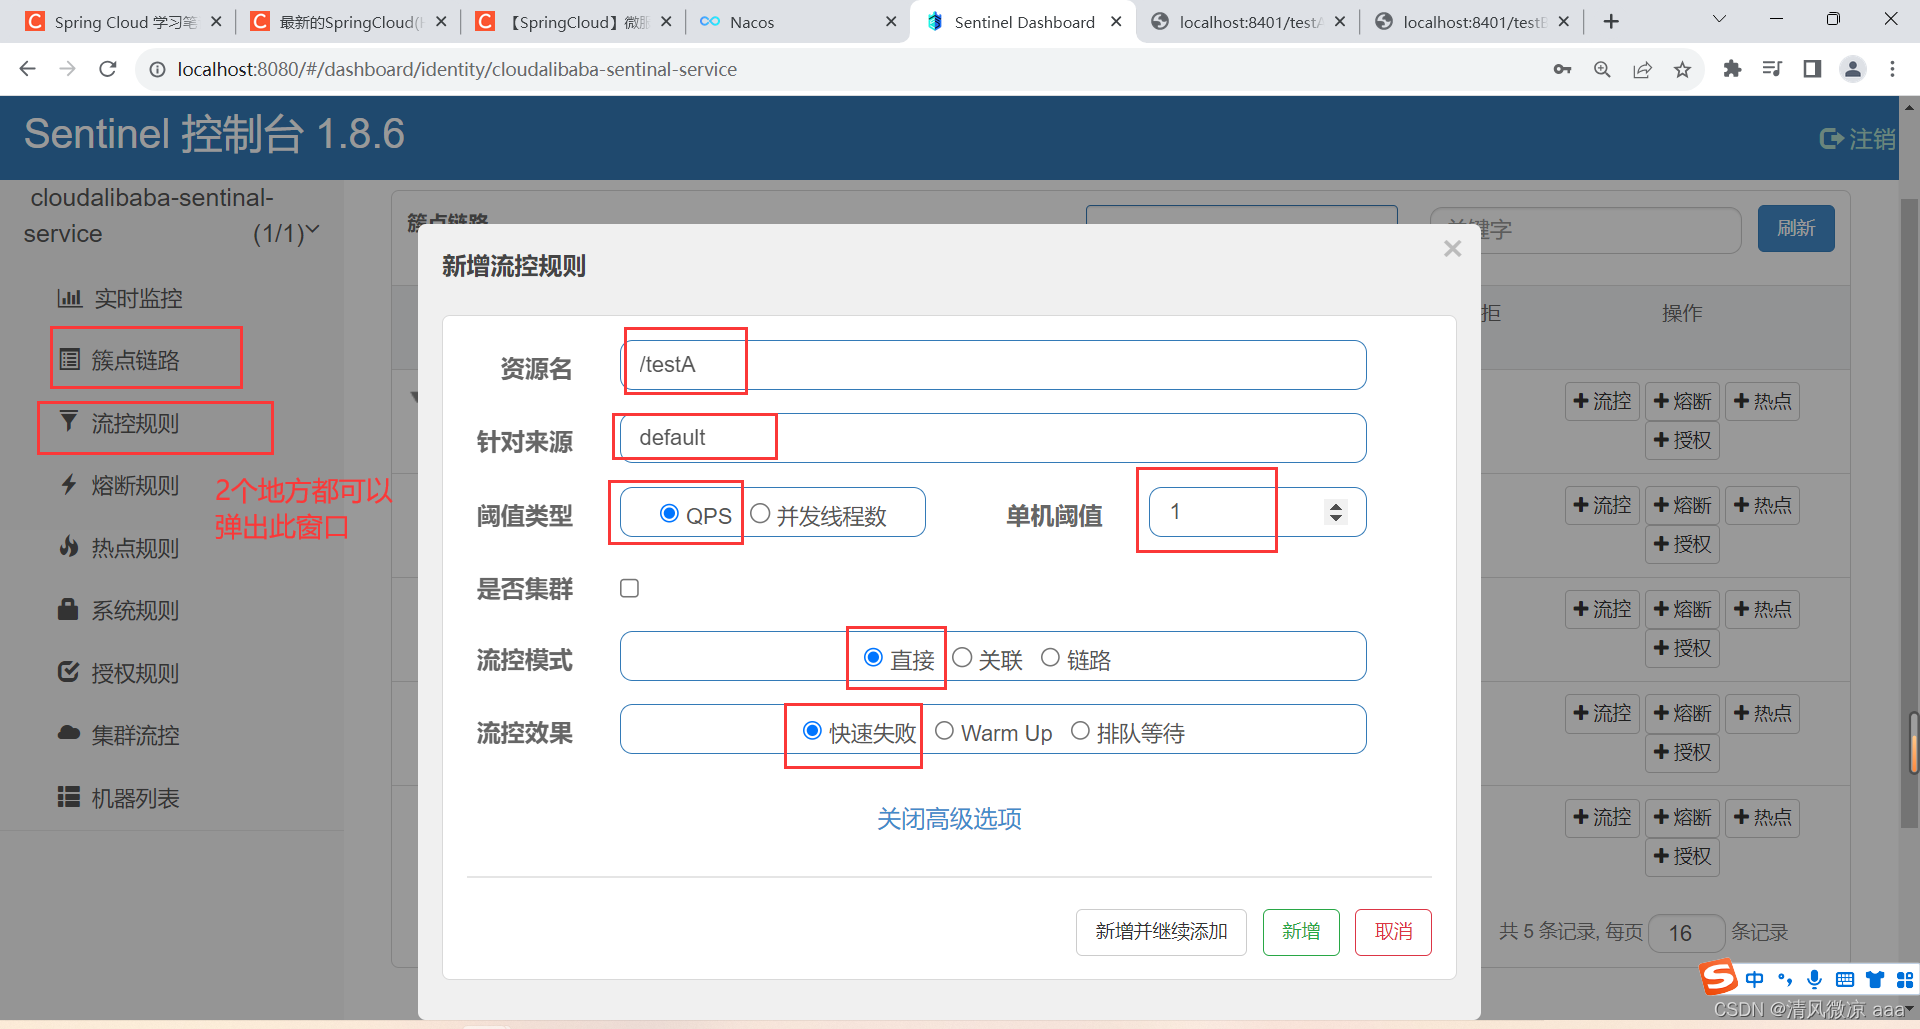The height and width of the screenshot is (1029, 1920).
Task: Select Warm Up flow control effect
Action: pyautogui.click(x=944, y=730)
